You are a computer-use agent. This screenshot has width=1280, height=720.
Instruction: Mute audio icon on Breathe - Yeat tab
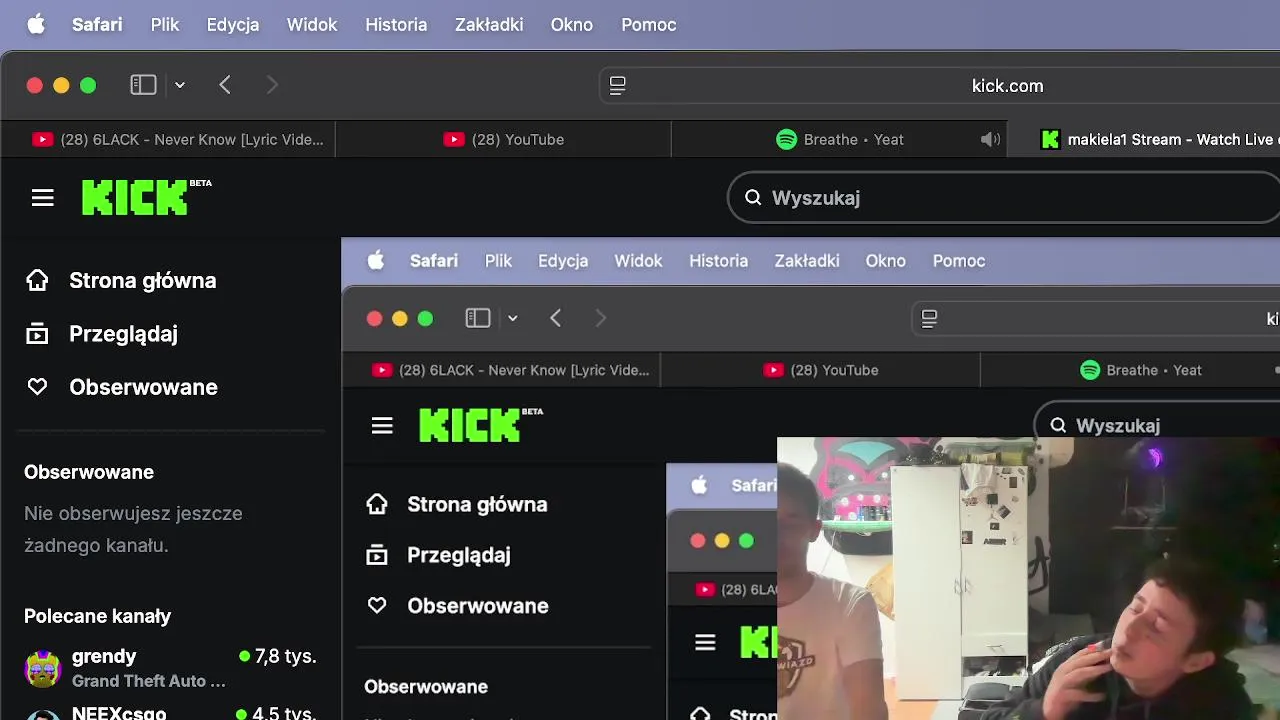tap(990, 140)
